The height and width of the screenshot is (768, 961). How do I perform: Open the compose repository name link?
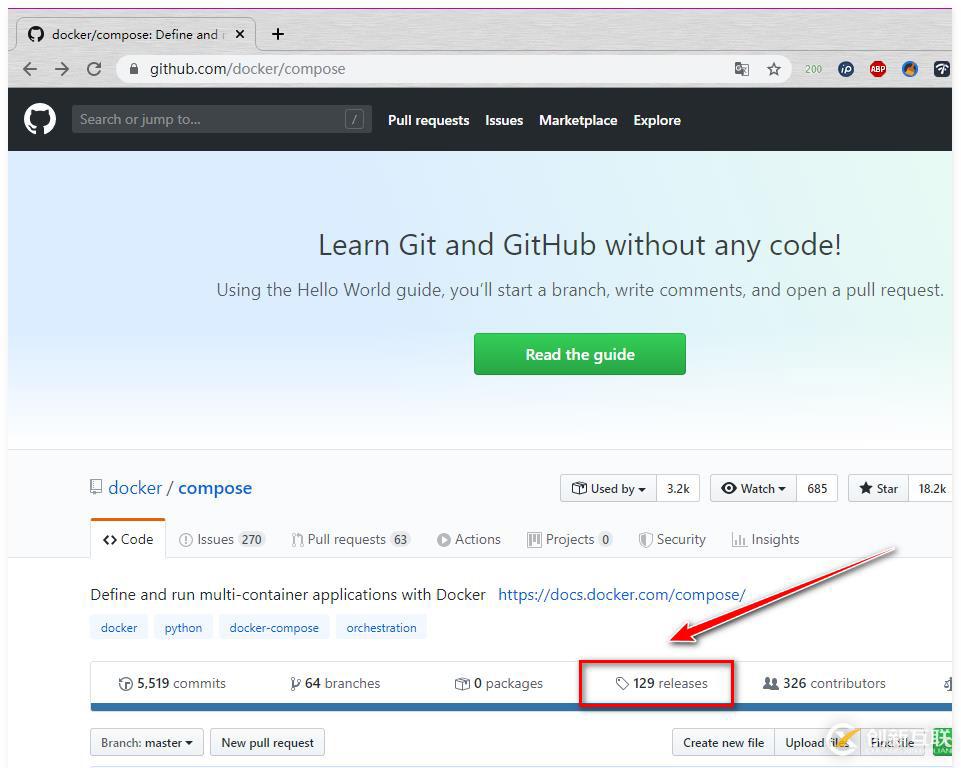pos(215,488)
